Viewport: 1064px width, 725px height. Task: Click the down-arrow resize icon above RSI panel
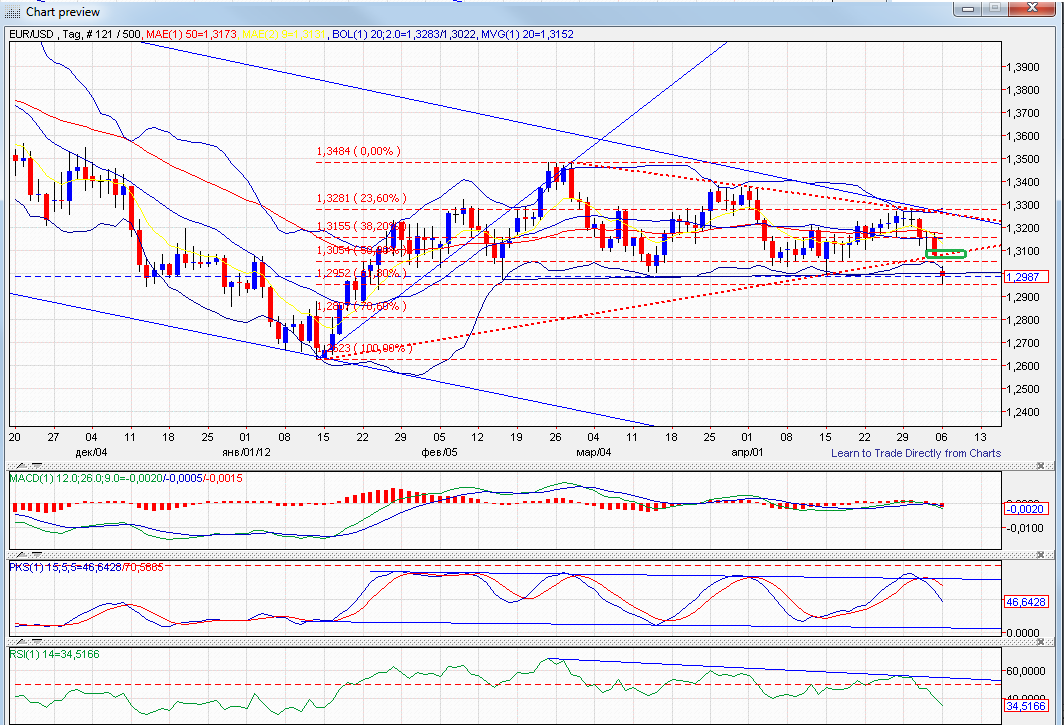pos(37,641)
